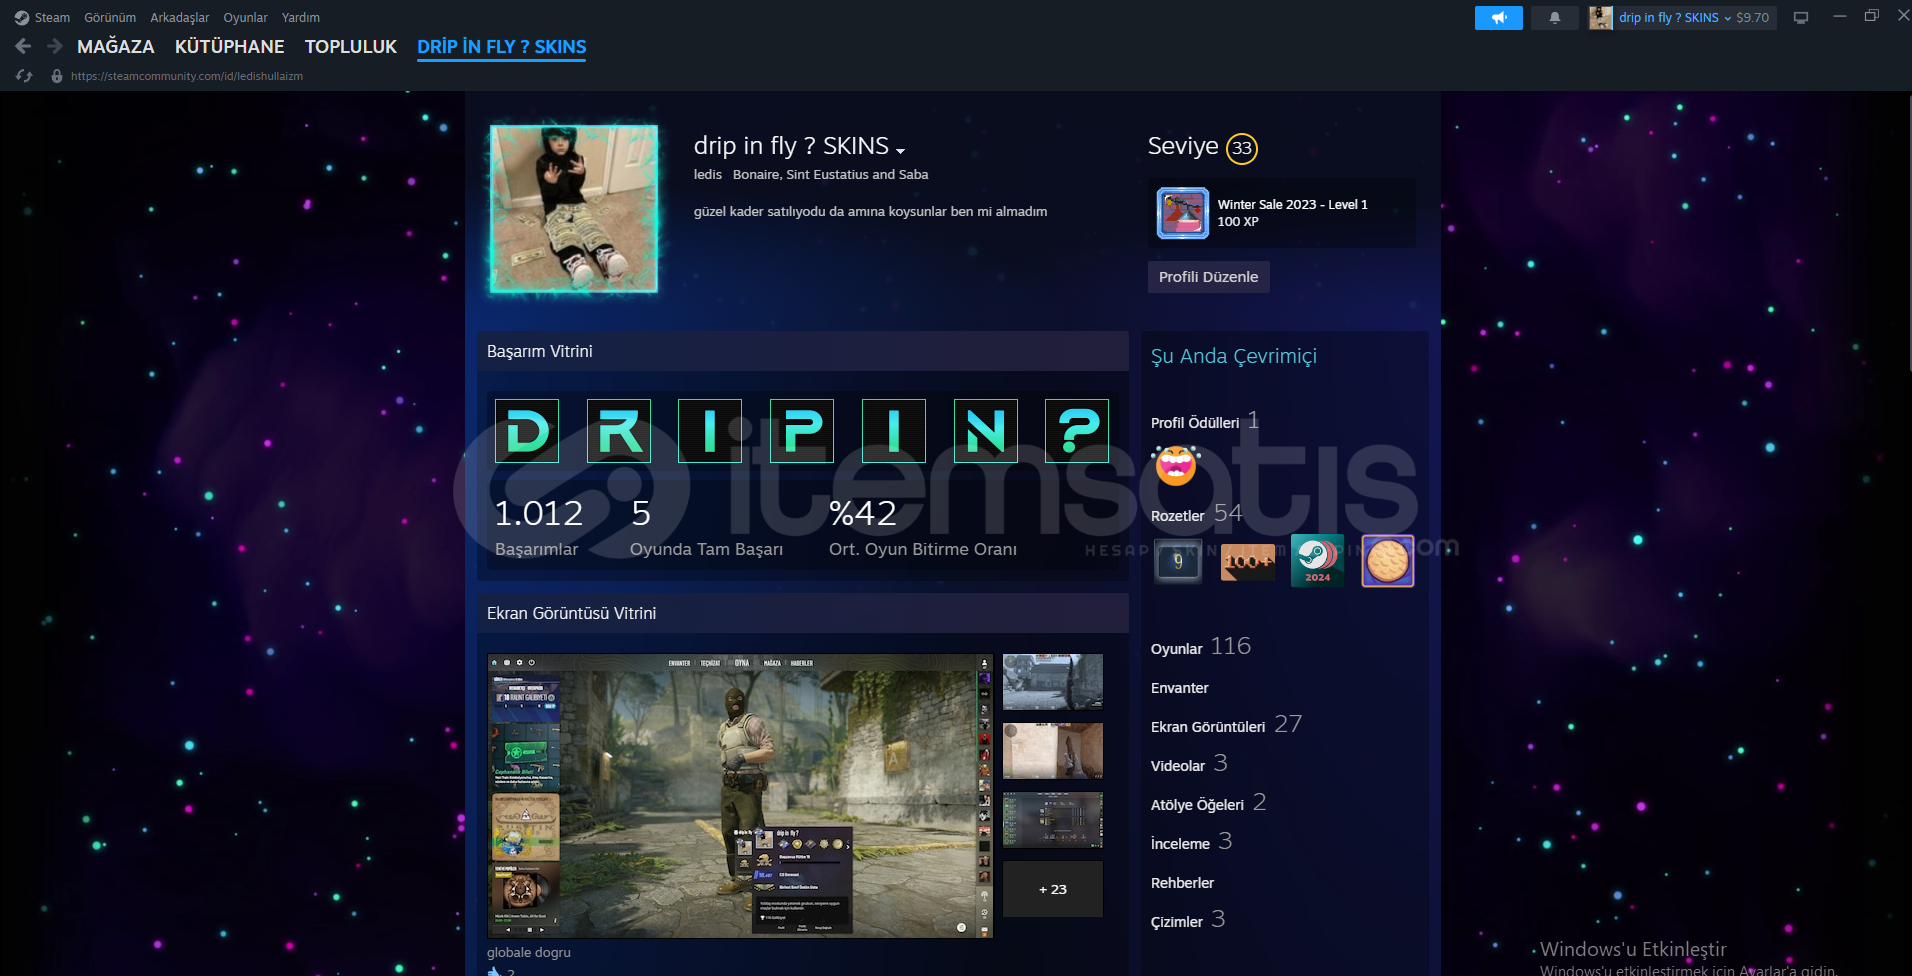Viewport: 1912px width, 976px height.
Task: Open the megaphone announcements button
Action: [x=1498, y=18]
